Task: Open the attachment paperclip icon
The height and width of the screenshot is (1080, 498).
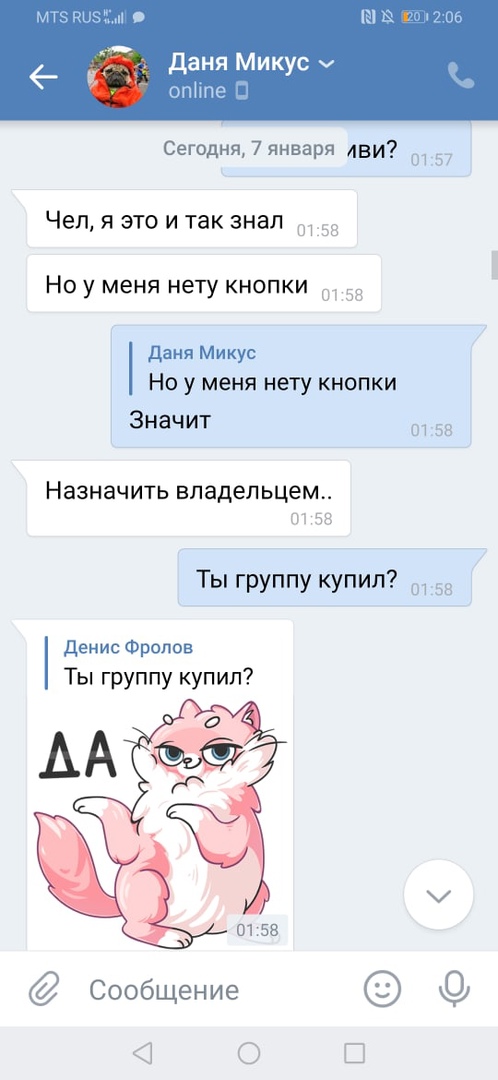Action: coord(45,990)
